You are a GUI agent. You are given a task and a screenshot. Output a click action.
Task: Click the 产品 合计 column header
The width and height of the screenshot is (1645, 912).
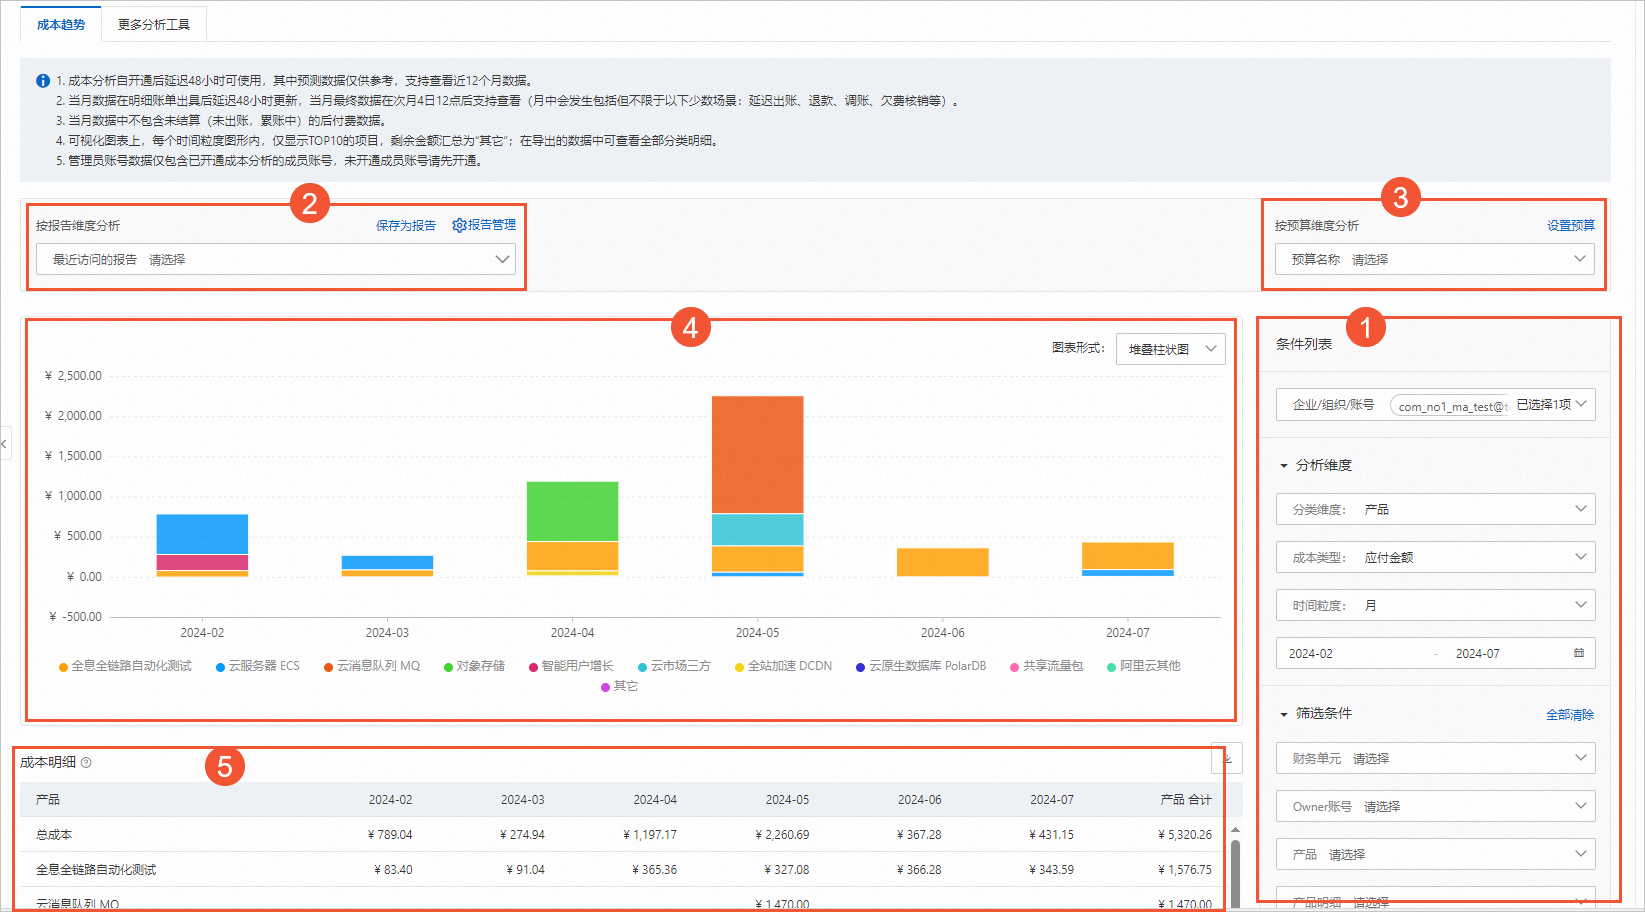click(x=1186, y=800)
